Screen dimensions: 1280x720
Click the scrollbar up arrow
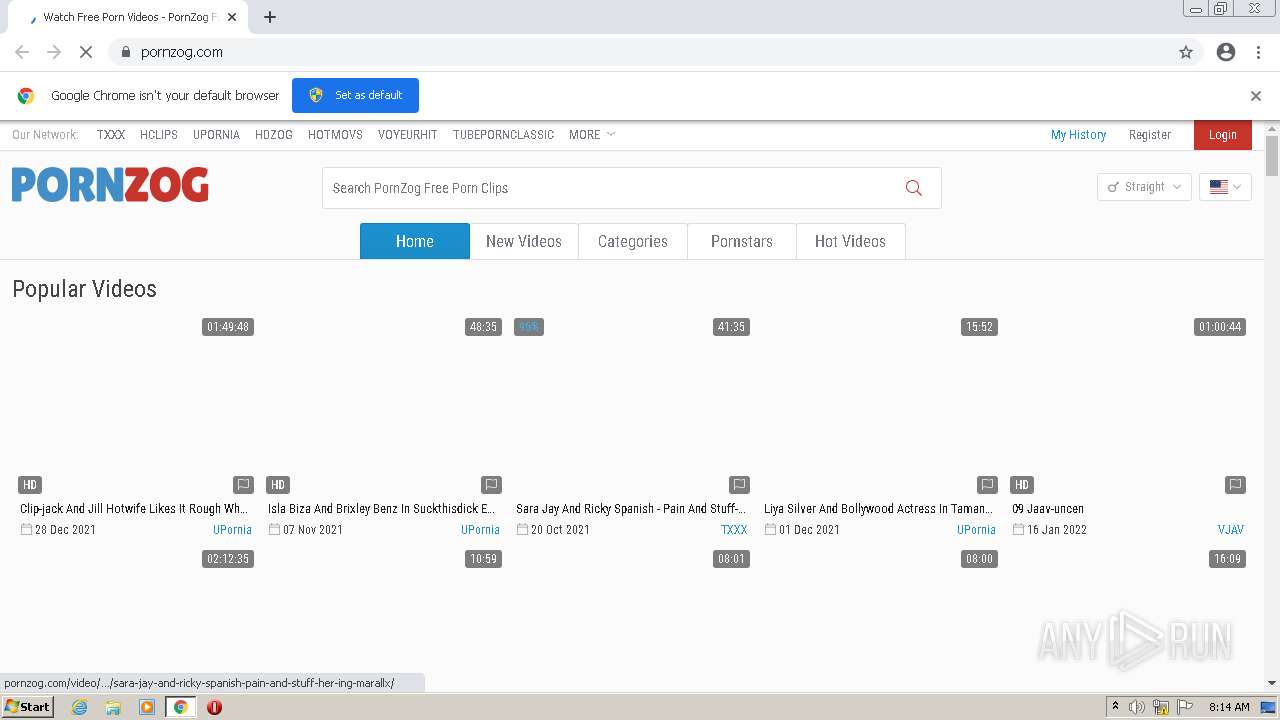[1272, 128]
